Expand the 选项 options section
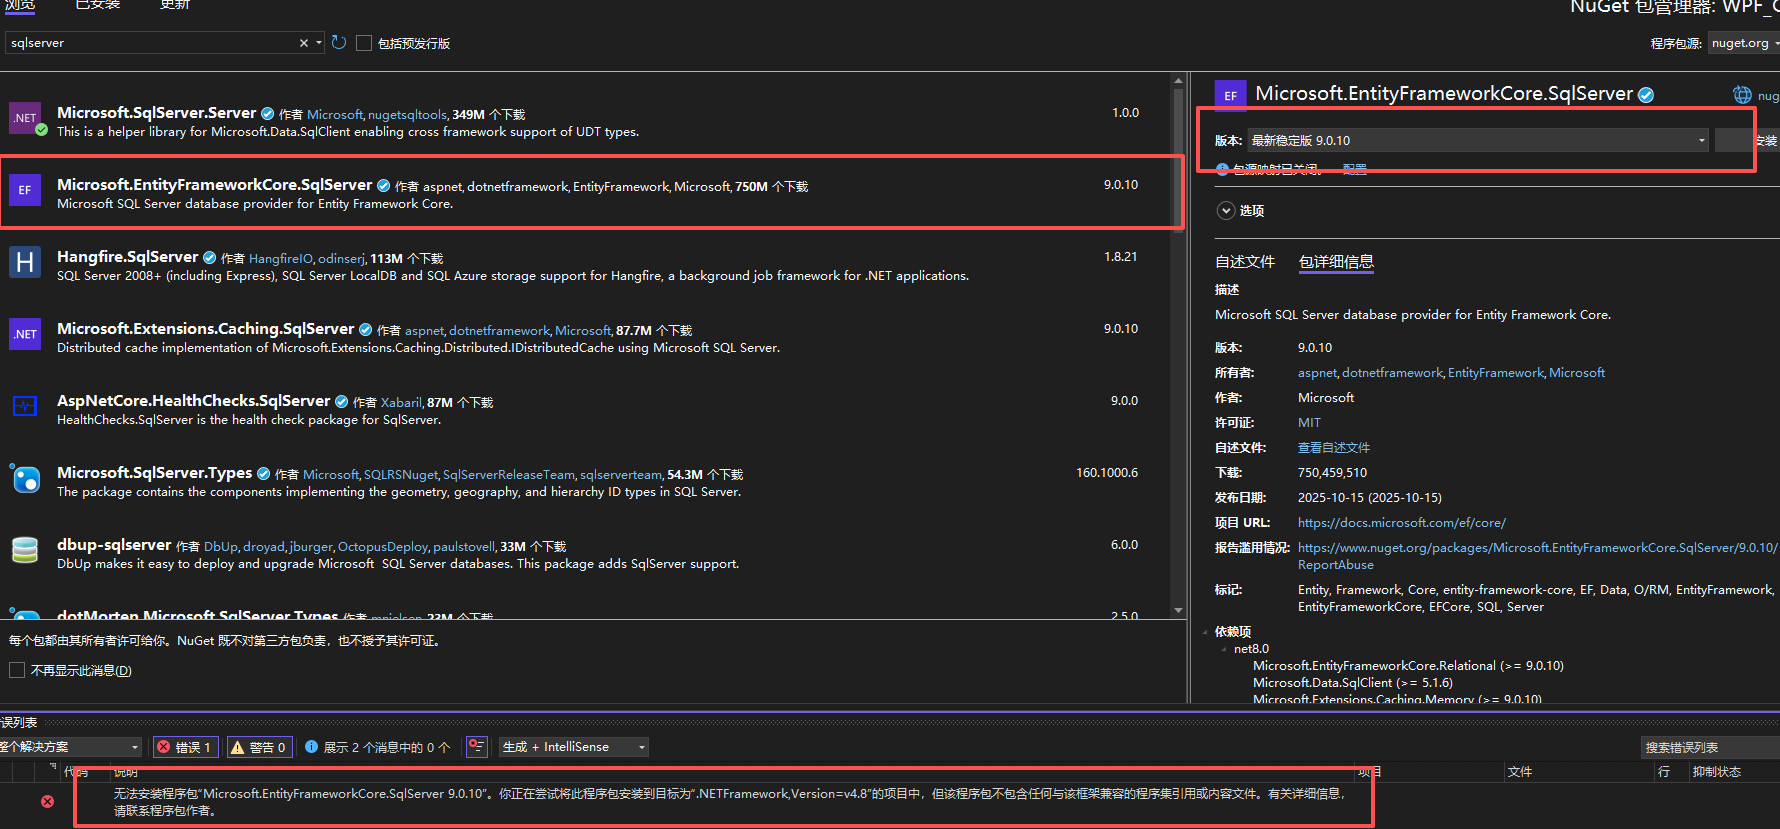Viewport: 1780px width, 829px height. point(1226,211)
